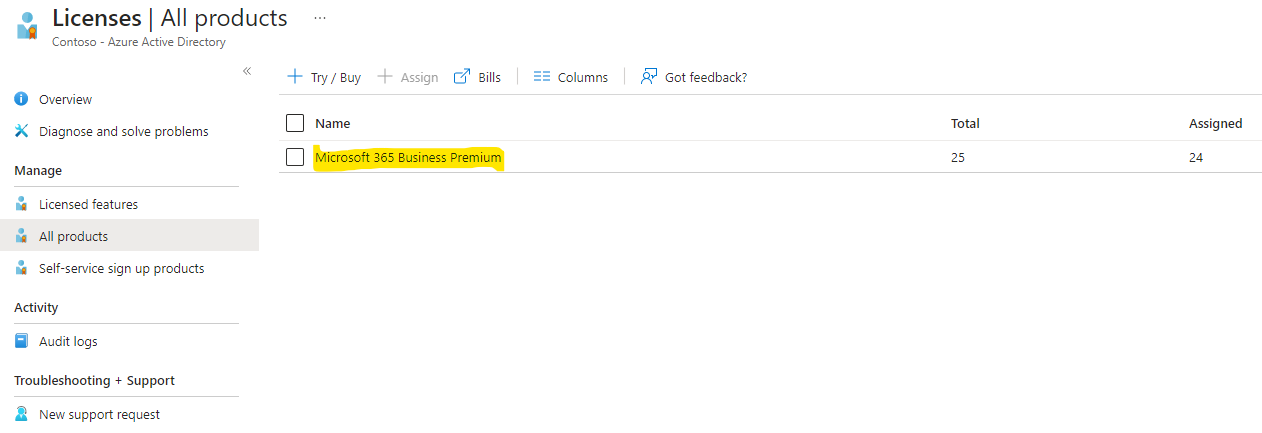1262x433 pixels.
Task: Click the Audit logs icon
Action: 21,341
